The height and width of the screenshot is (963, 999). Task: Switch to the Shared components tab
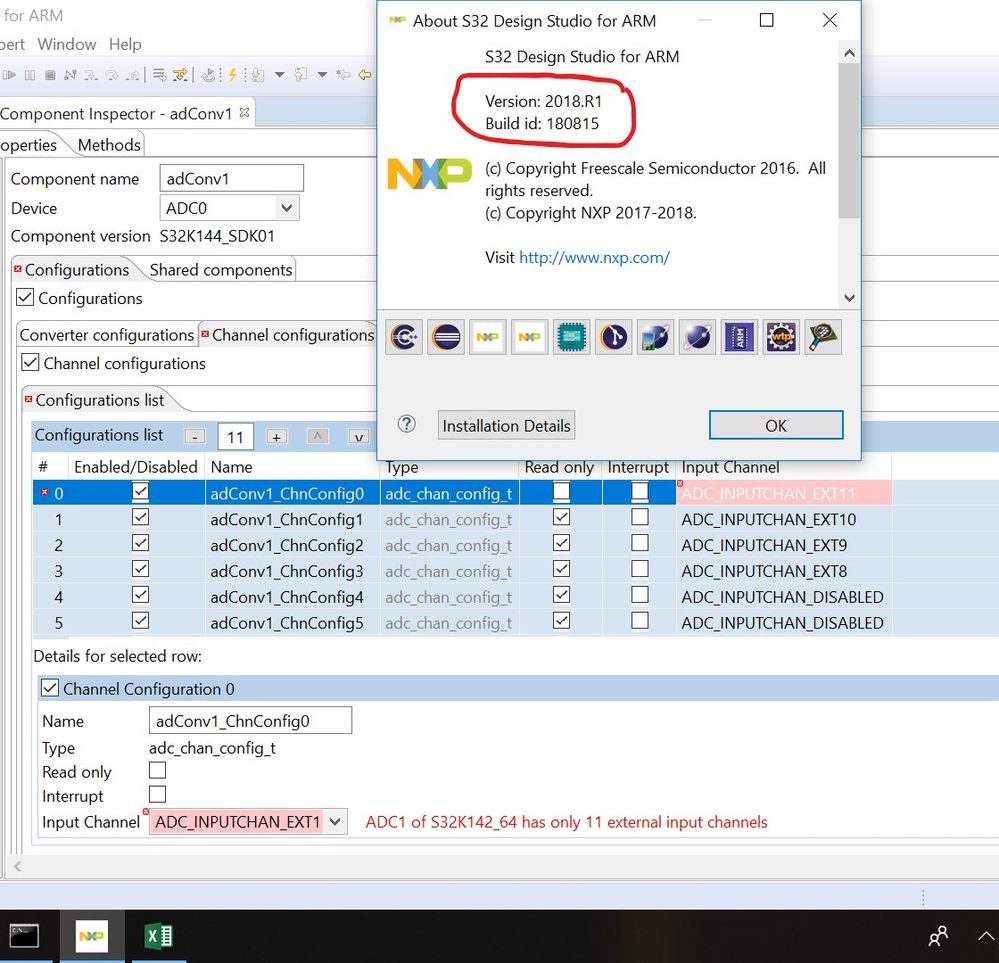[x=221, y=270]
